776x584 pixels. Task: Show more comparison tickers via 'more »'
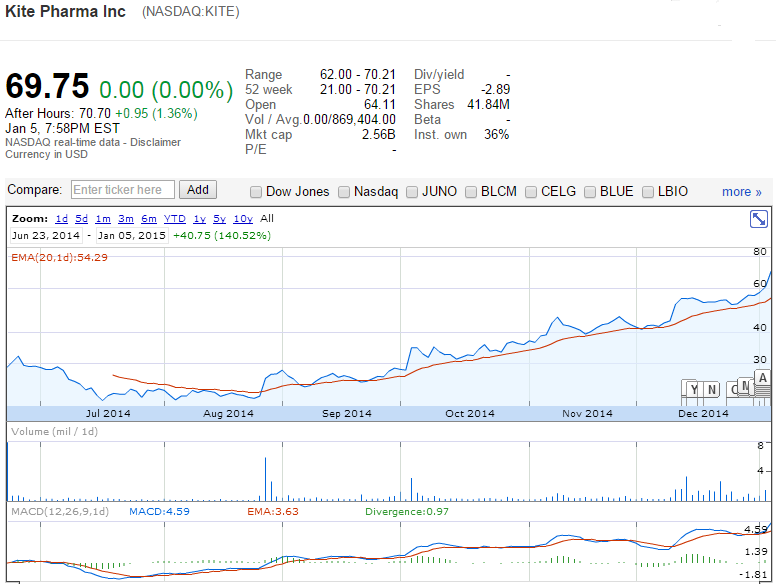(x=741, y=192)
